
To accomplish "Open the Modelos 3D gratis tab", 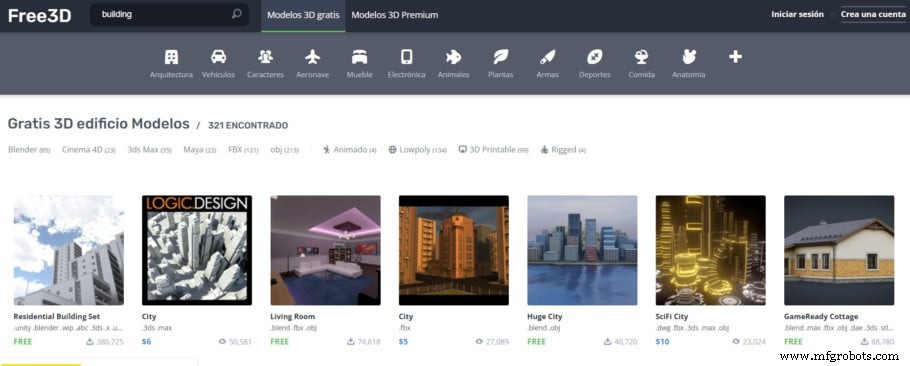I will [303, 15].
